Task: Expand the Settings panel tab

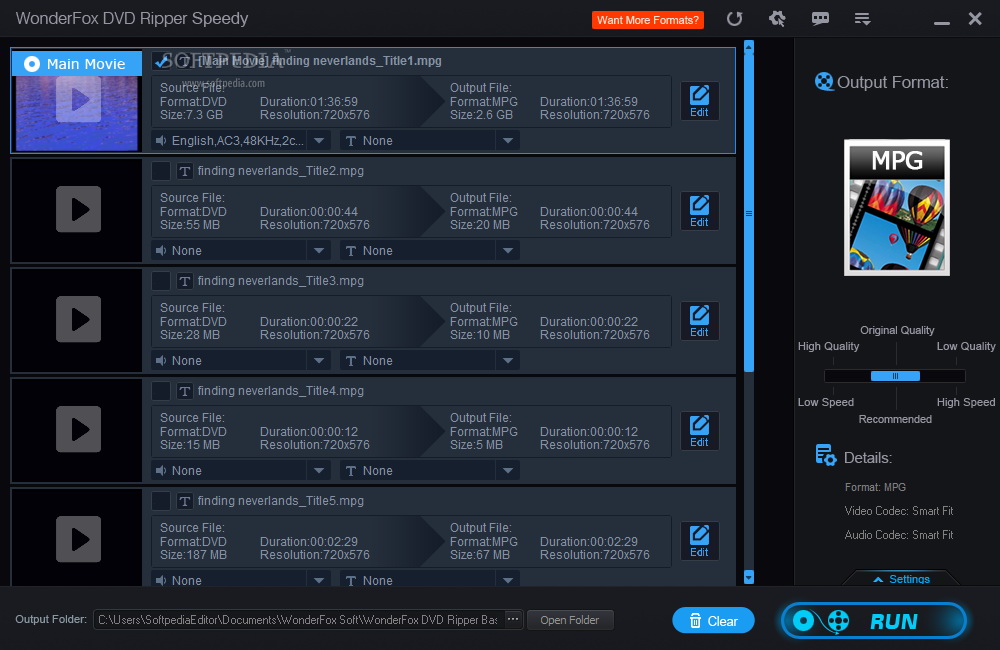Action: (901, 579)
